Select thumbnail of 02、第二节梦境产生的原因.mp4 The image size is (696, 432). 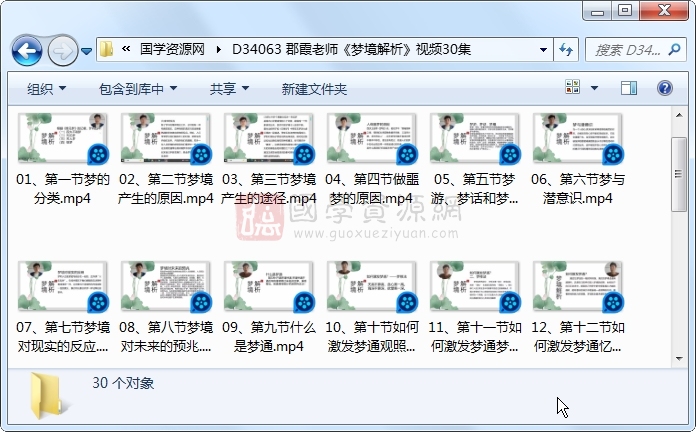[x=166, y=138]
